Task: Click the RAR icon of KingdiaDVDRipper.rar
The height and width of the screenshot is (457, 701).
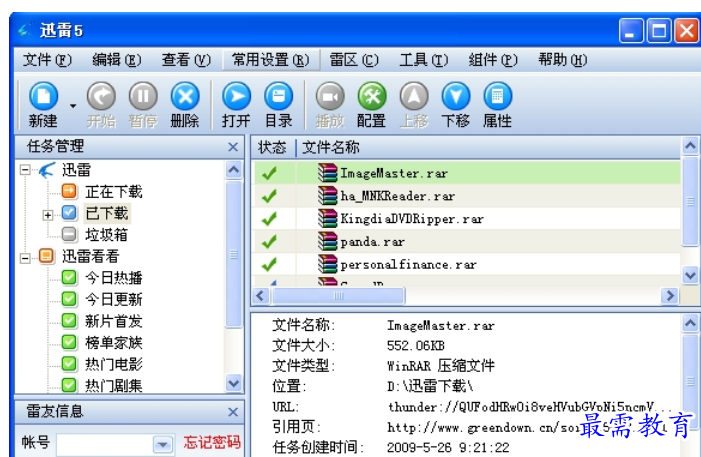Action: point(327,219)
